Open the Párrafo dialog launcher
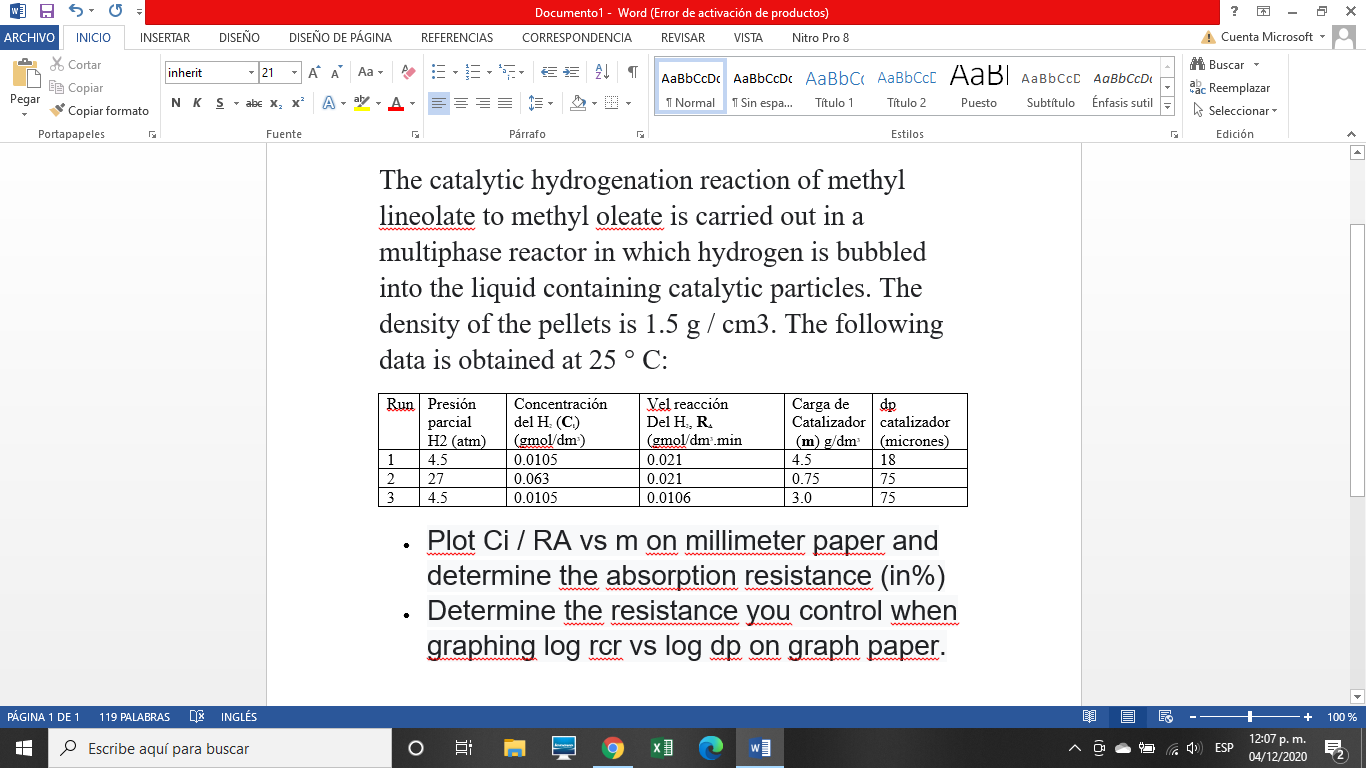 pyautogui.click(x=640, y=134)
